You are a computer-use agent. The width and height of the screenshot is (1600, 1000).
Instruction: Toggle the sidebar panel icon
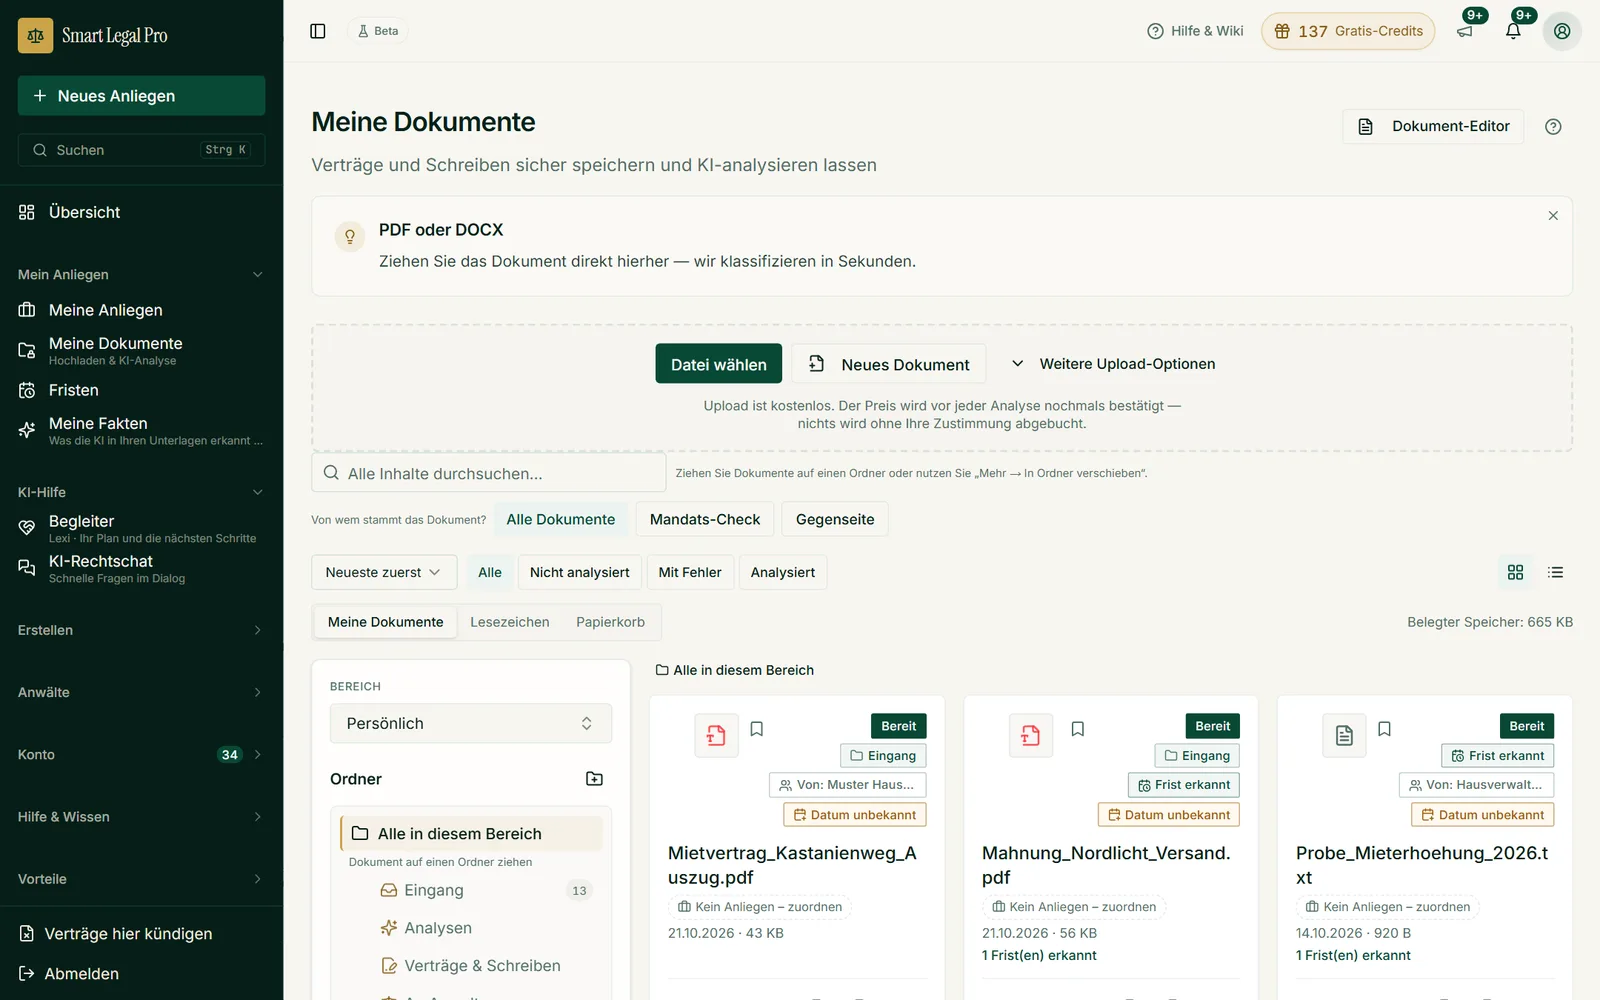tap(318, 31)
